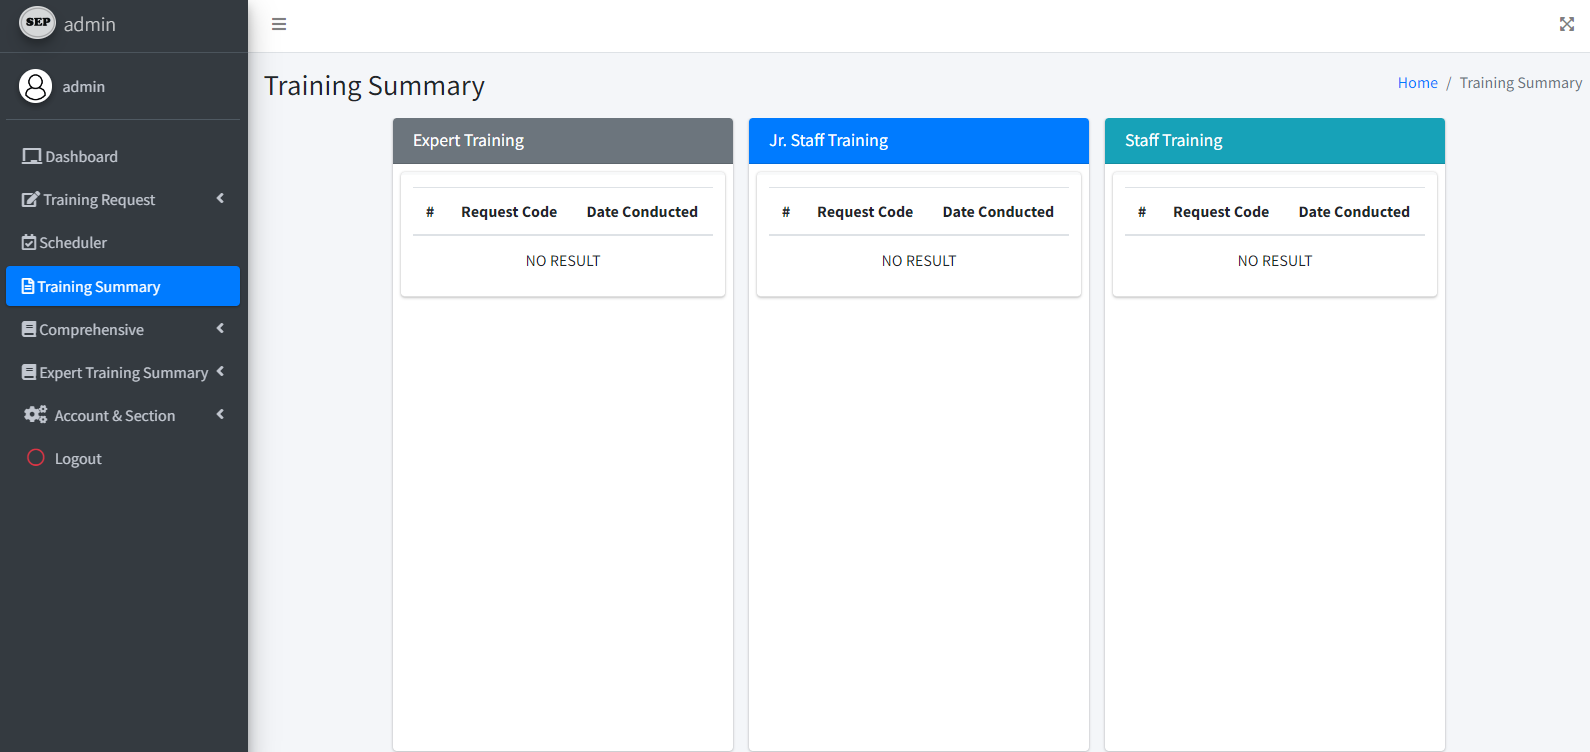Click the Dashboard laptop icon
The image size is (1590, 752).
32,156
